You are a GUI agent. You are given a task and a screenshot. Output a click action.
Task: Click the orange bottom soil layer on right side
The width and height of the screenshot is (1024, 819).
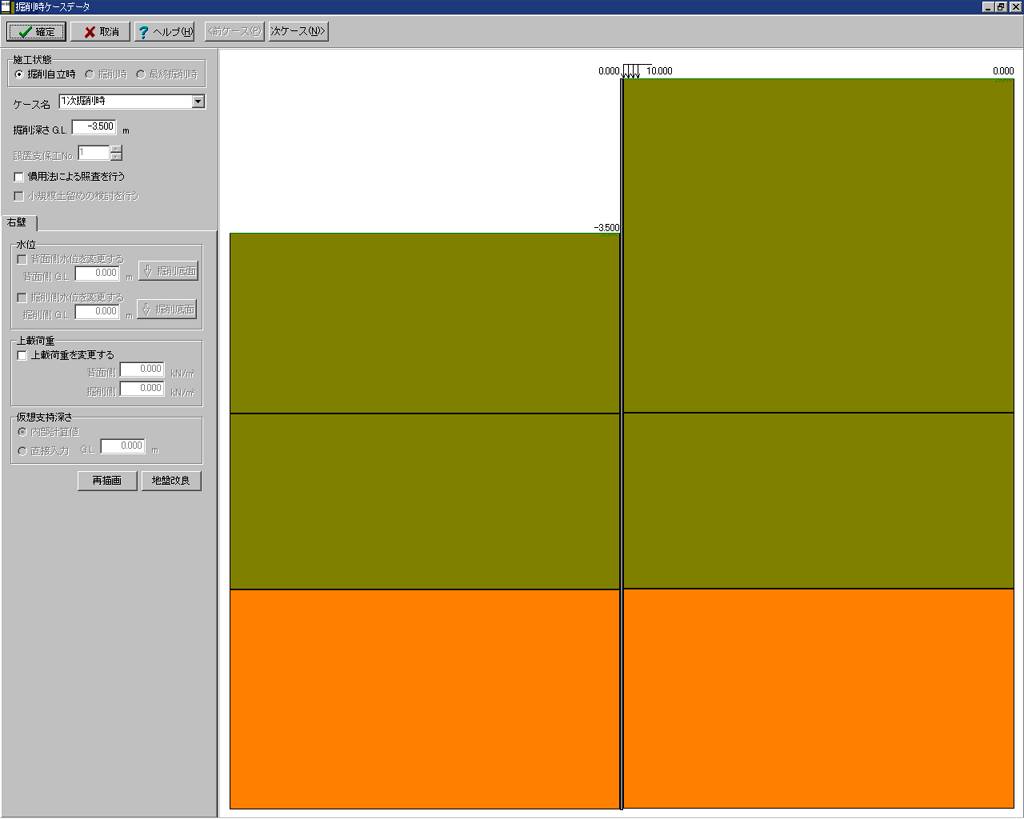tap(818, 698)
